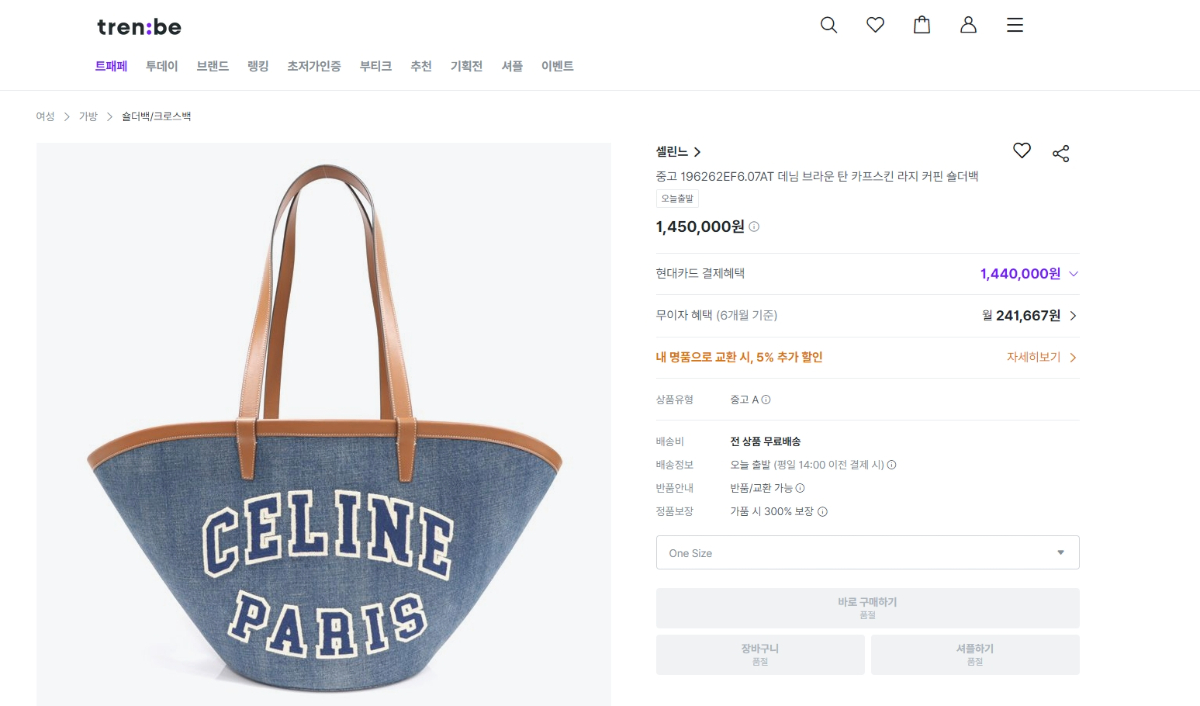Open the shopping bag cart icon
This screenshot has width=1200, height=706.
(x=922, y=25)
